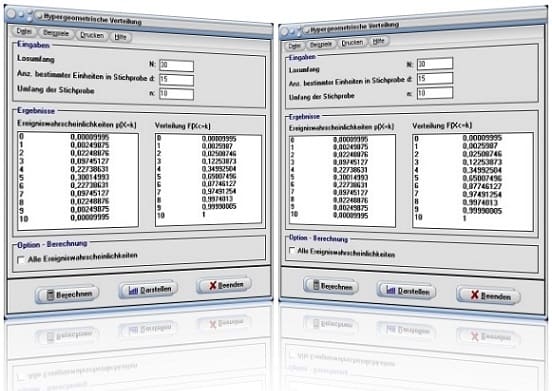Screen dimensions: 552x391
Task: Select row 7 in right Verteilung list
Action: 473,194
